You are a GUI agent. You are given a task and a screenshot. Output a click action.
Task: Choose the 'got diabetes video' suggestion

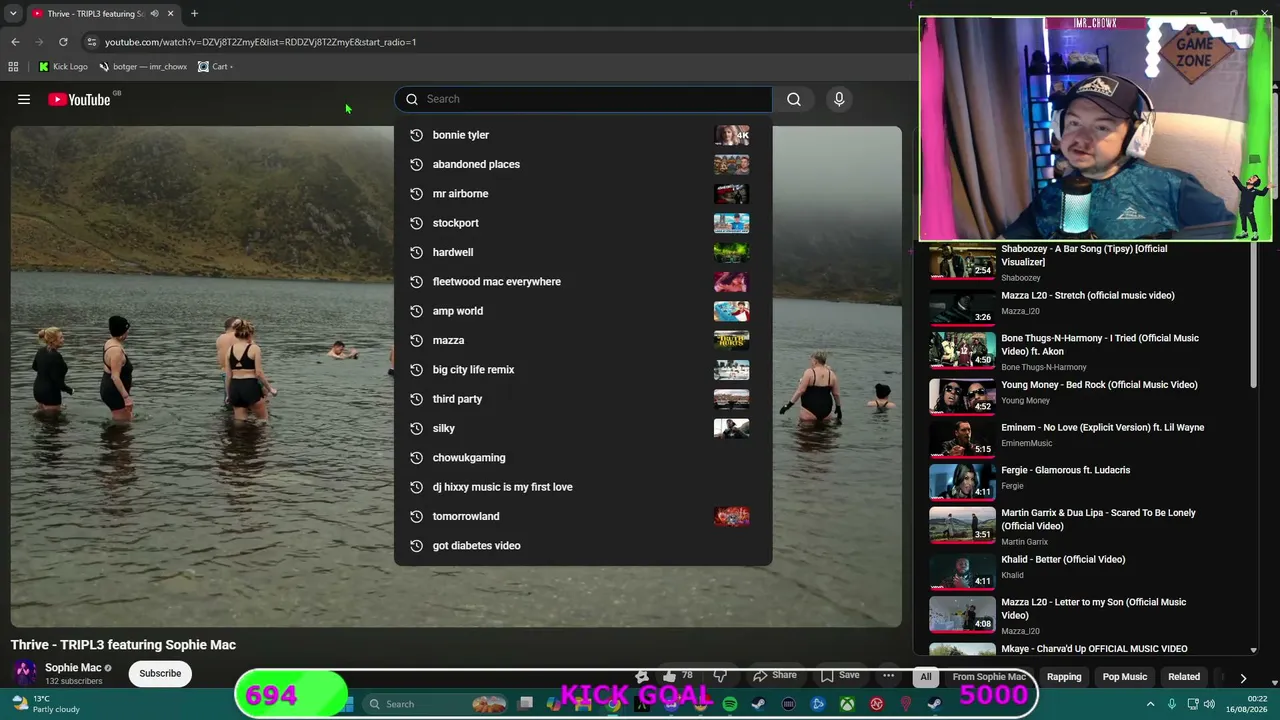[x=583, y=545]
